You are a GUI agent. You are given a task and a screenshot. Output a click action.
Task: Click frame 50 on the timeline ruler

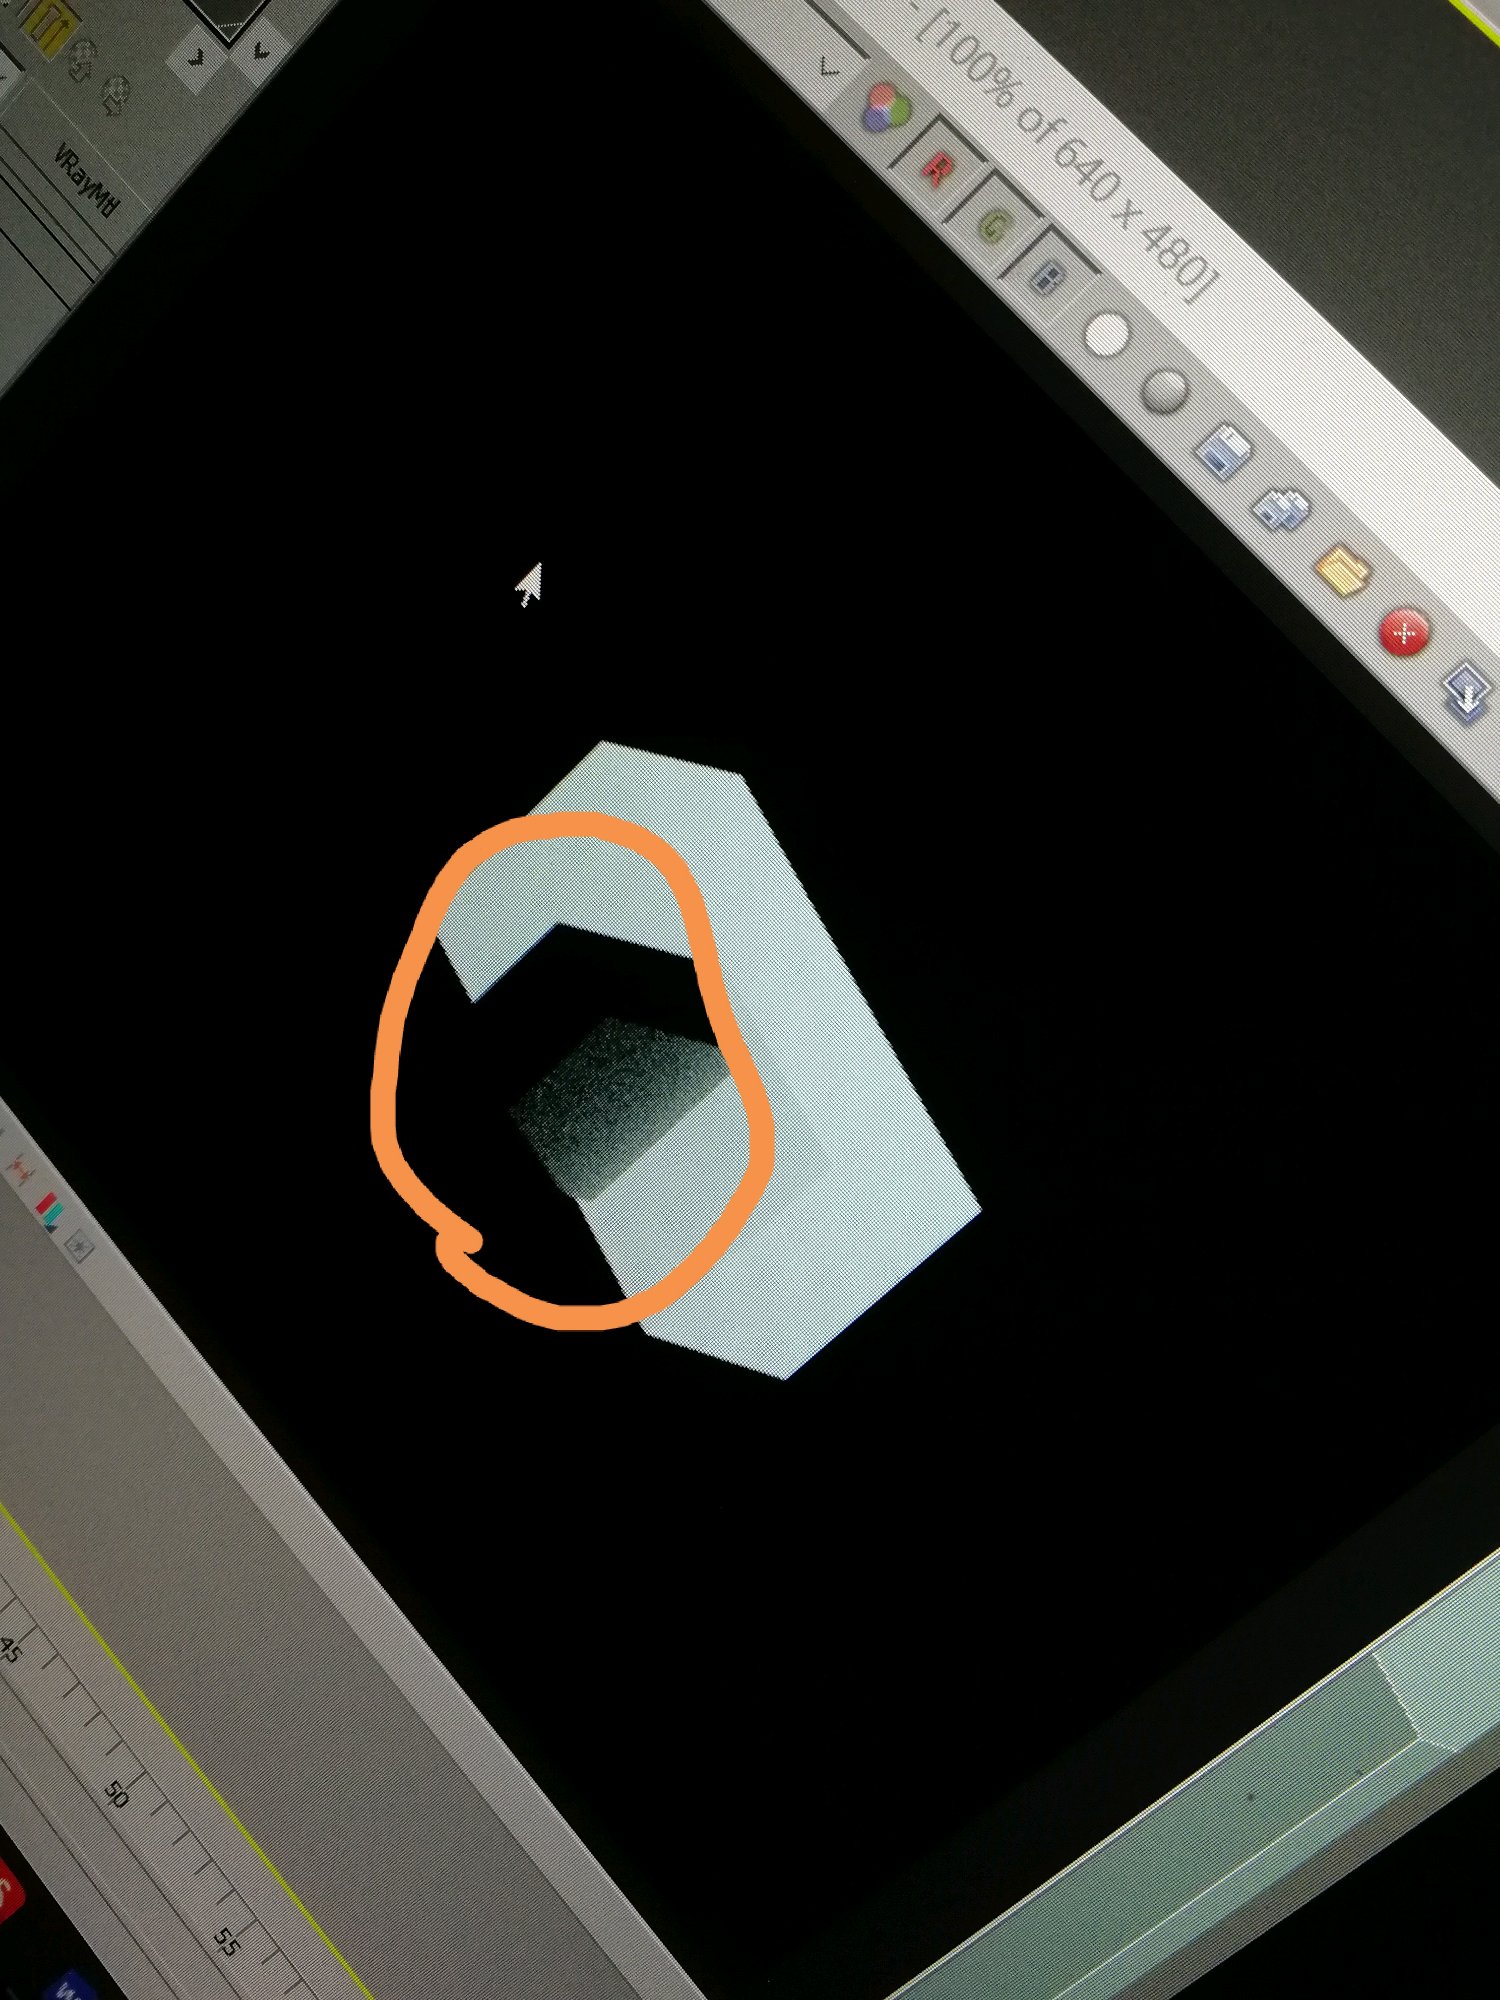[x=116, y=1794]
